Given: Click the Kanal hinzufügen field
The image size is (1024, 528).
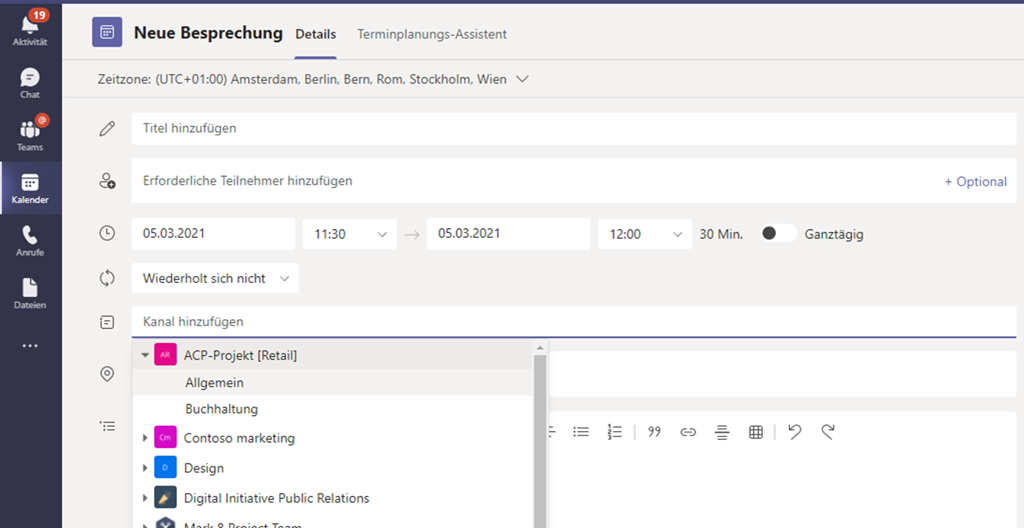Looking at the screenshot, I should click(x=573, y=322).
